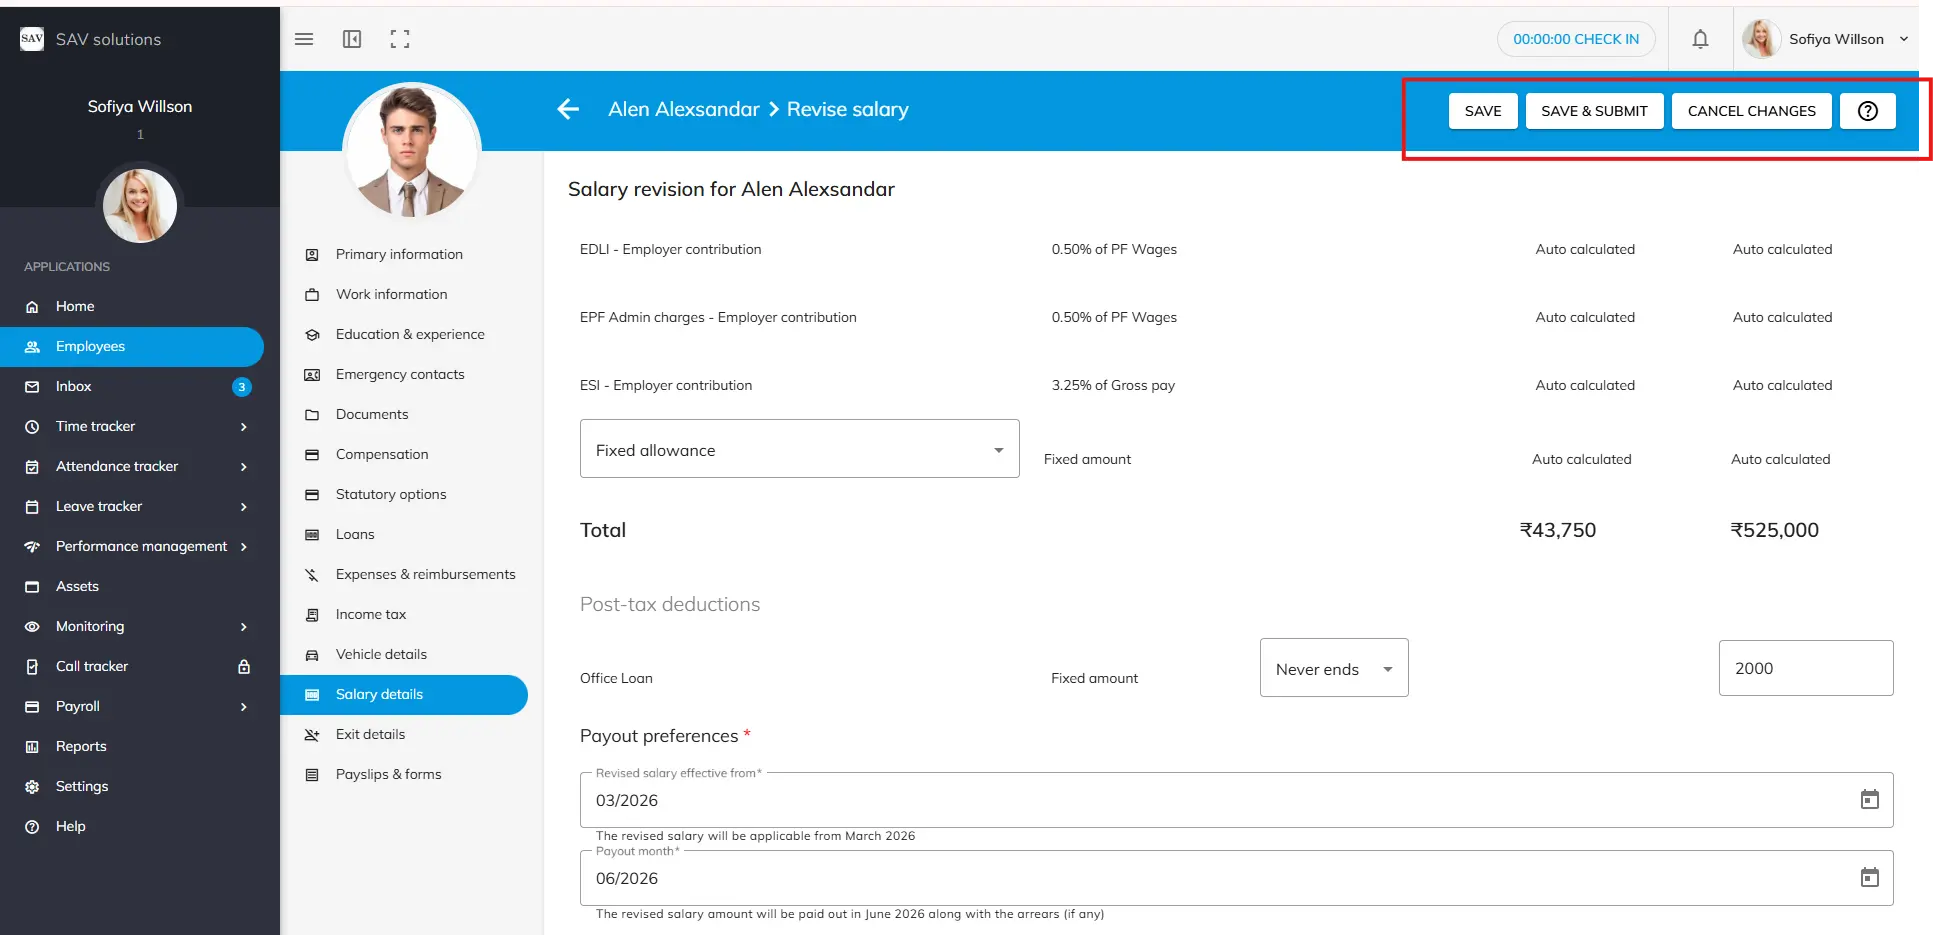
Task: Expand the Time tracker menu
Action: point(243,427)
